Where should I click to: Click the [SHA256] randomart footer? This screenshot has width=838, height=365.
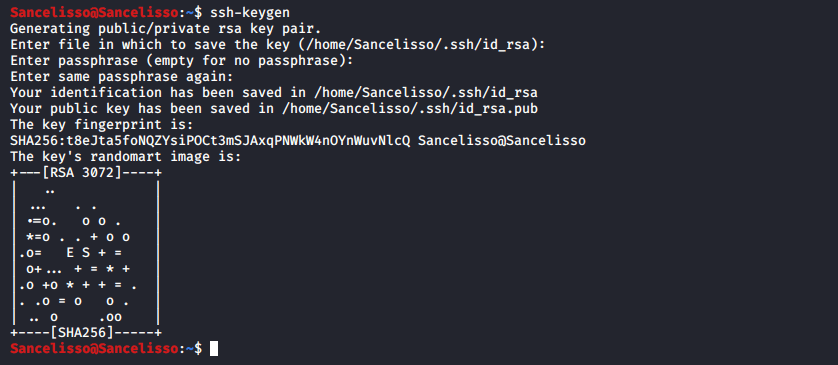[86, 333]
